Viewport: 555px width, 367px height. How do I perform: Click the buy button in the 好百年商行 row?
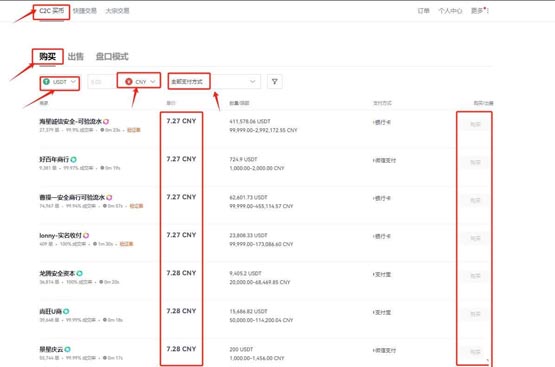click(475, 162)
